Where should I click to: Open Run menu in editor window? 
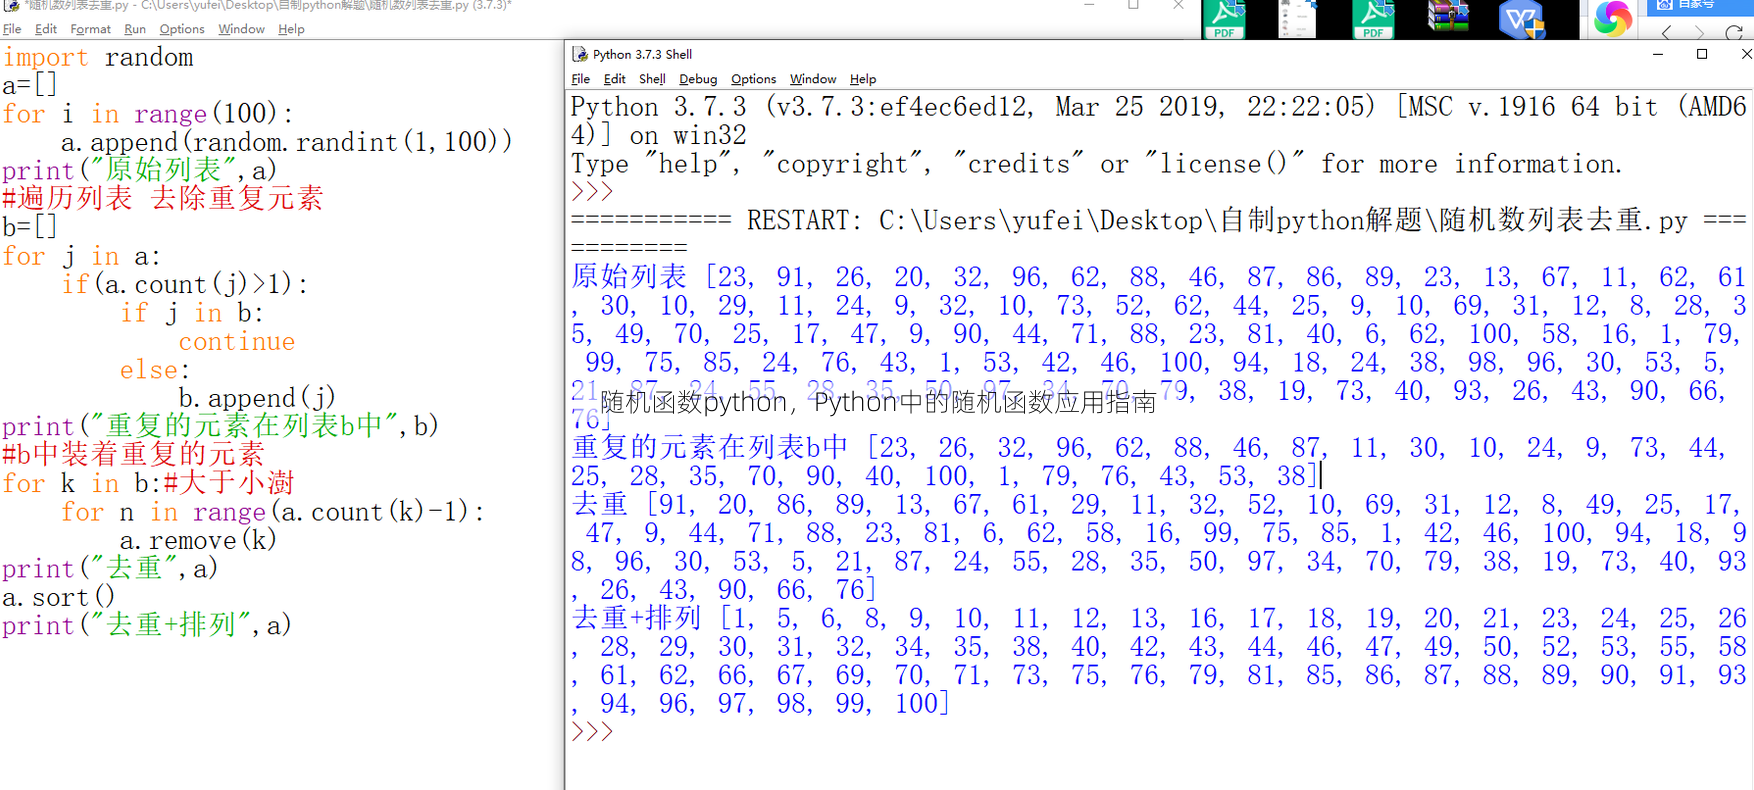click(x=135, y=29)
